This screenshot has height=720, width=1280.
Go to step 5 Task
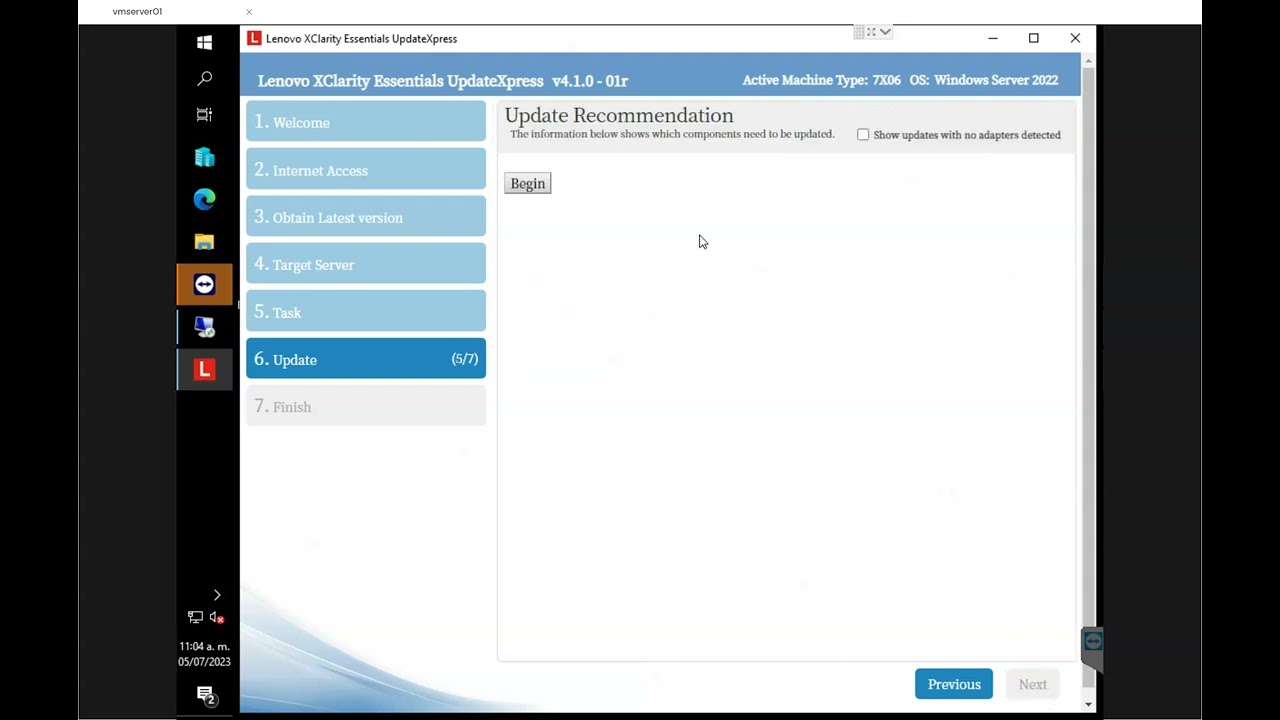point(366,312)
